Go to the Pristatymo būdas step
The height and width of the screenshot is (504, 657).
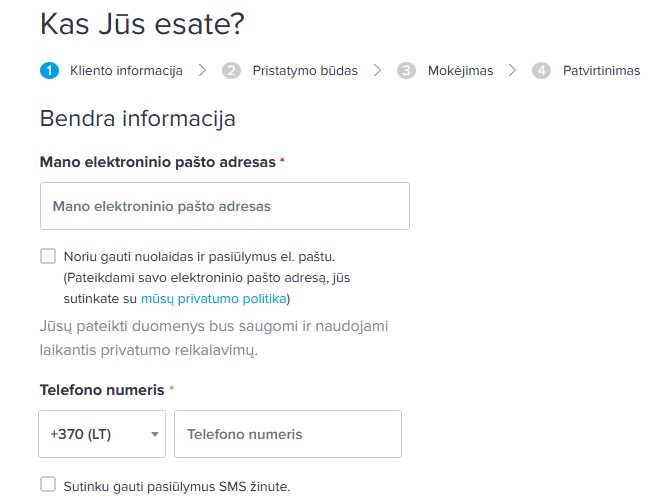coord(304,70)
